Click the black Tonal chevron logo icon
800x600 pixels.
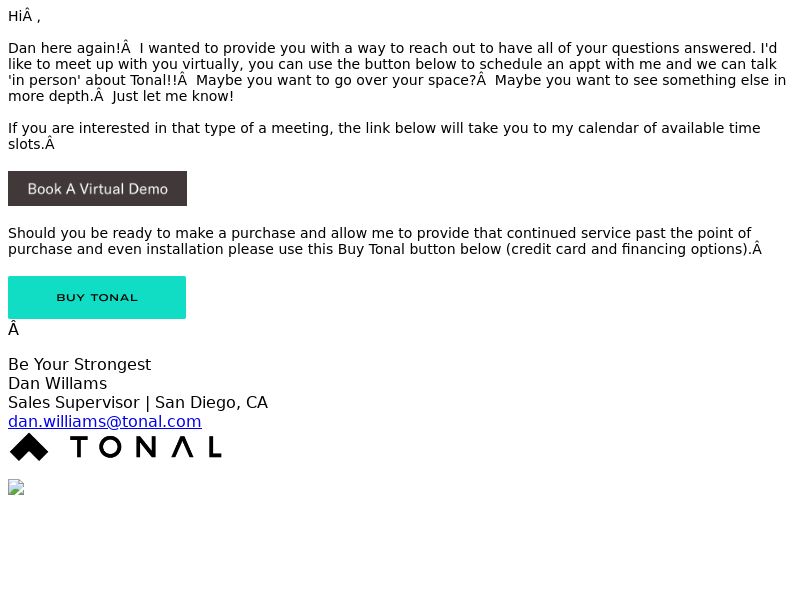coord(29,447)
